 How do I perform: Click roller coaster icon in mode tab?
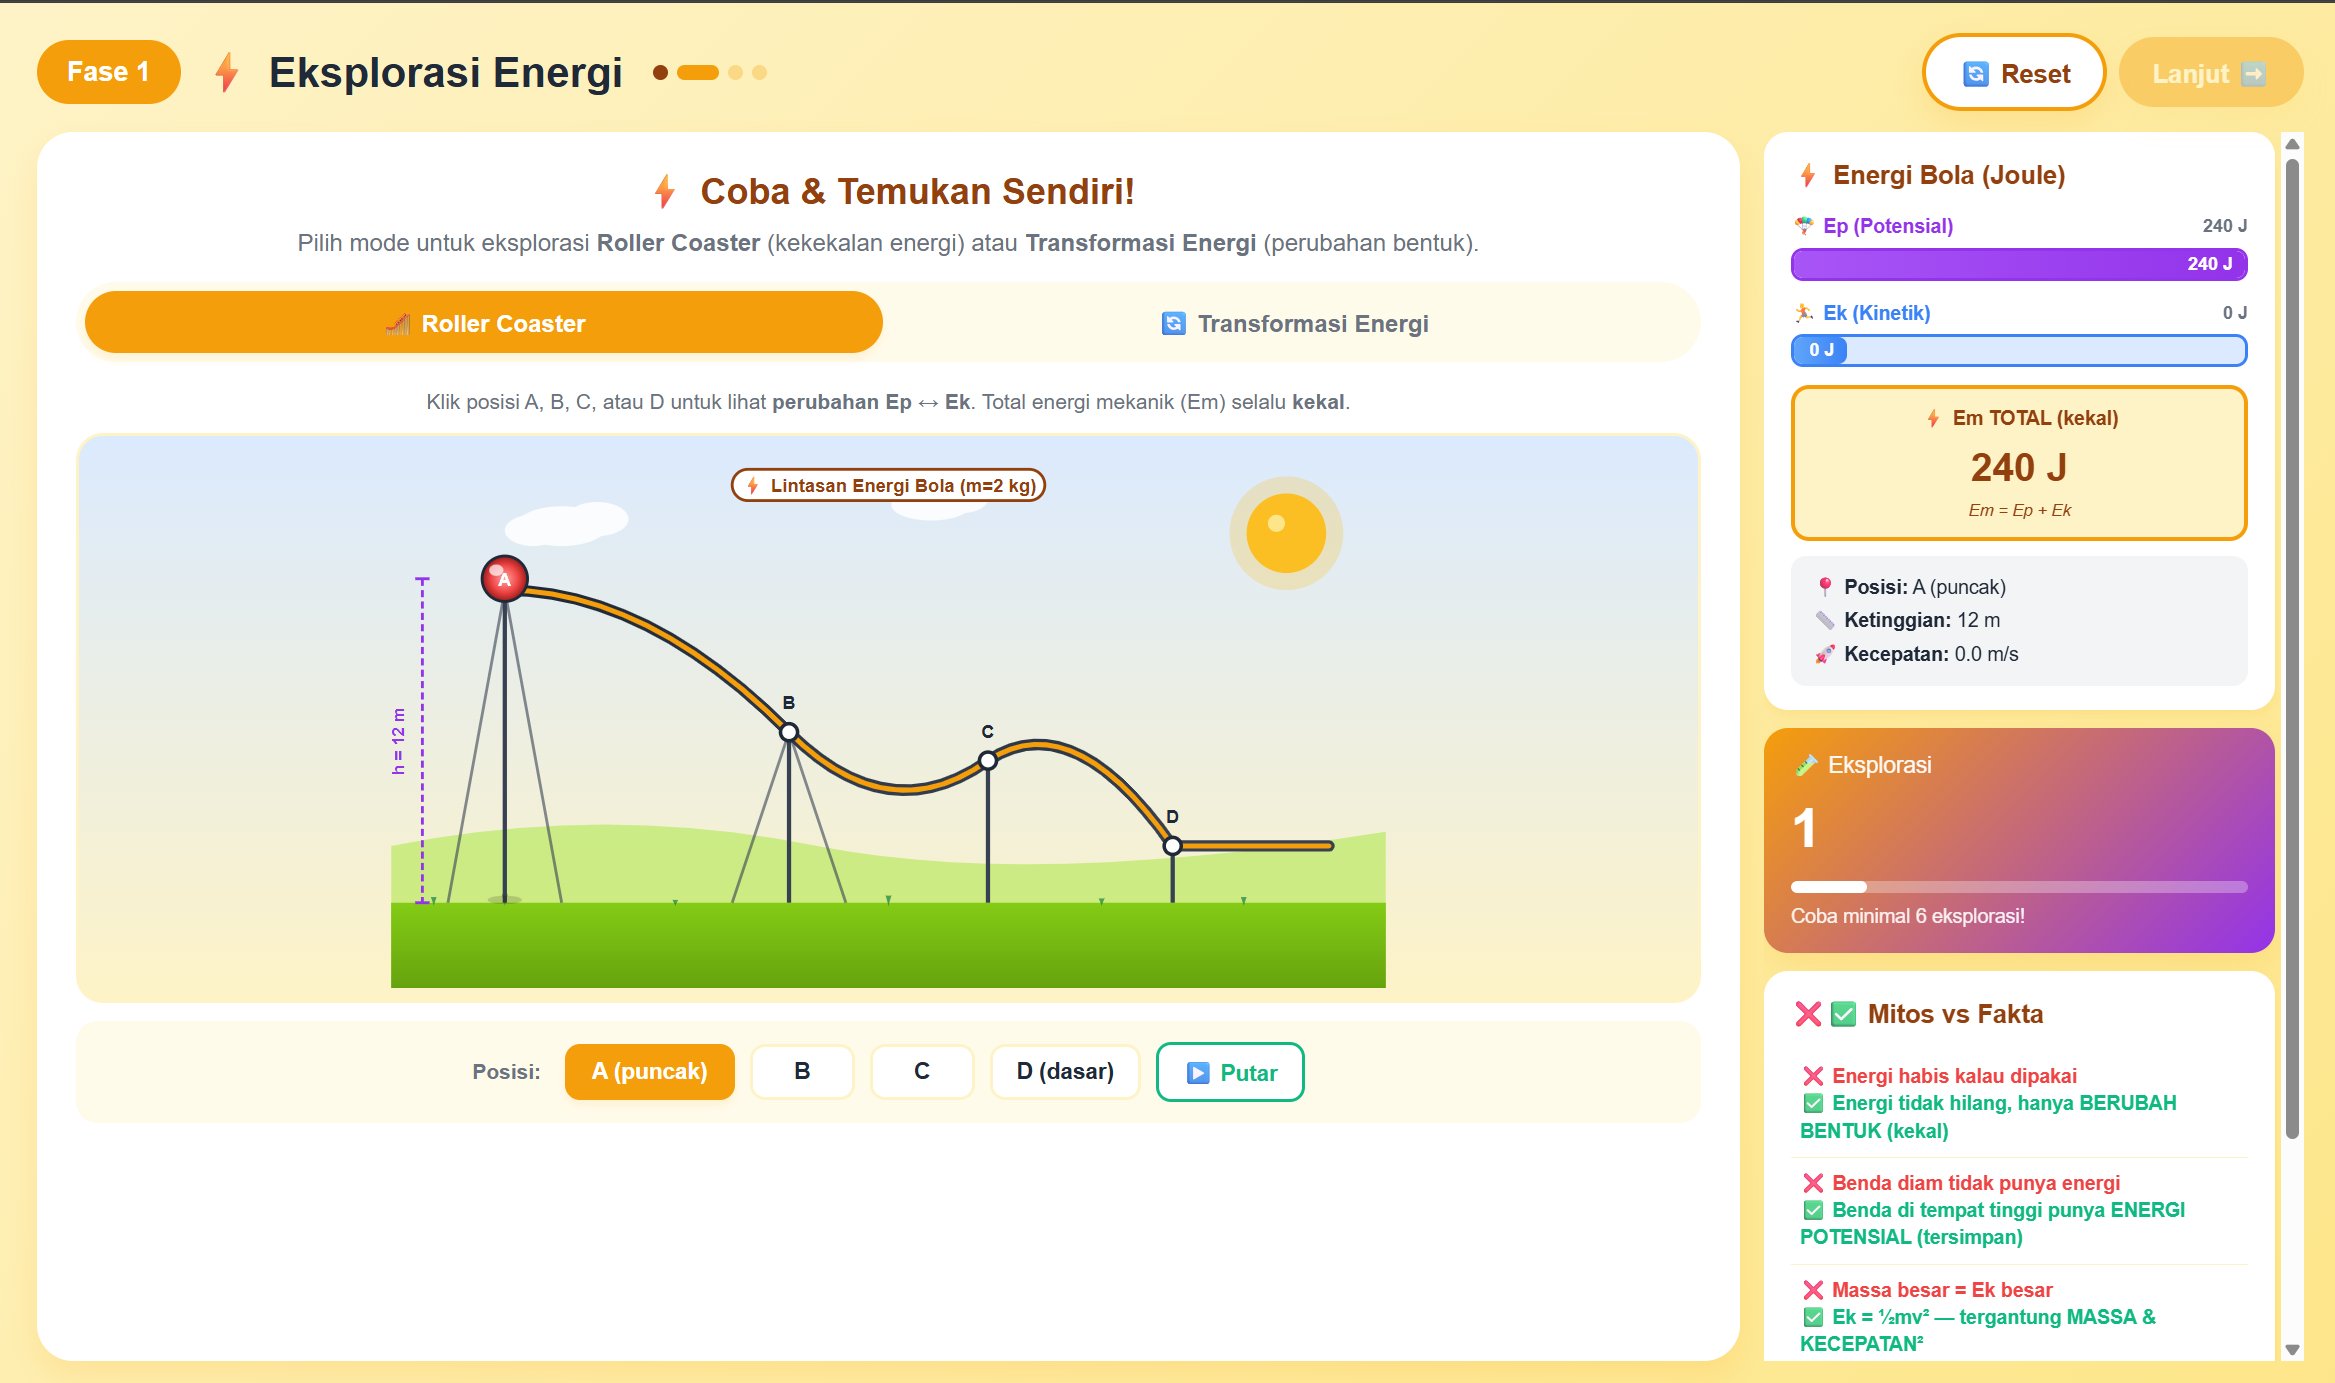(398, 323)
